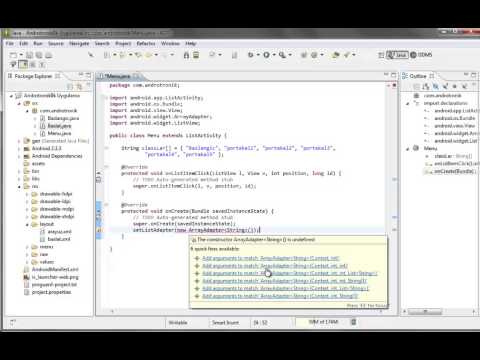Collapse the res folder node
Screen dimensions: 480x360
coord(19,187)
